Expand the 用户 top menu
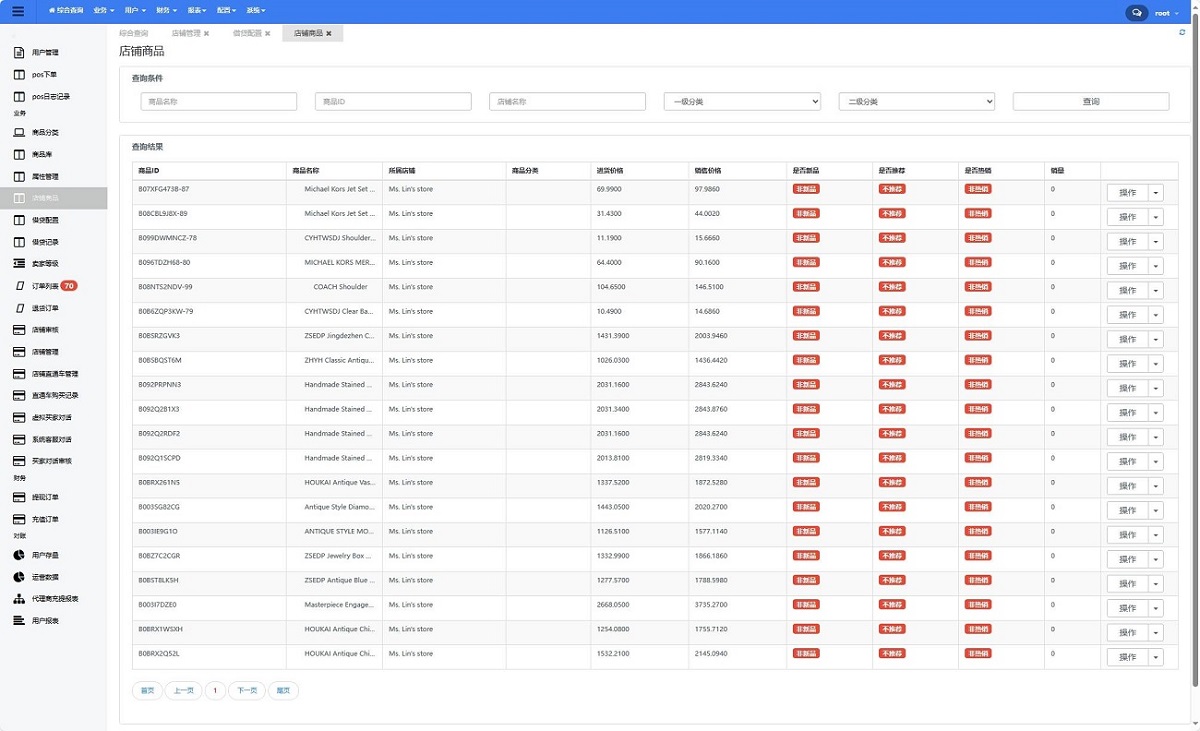Viewport: 1200px width, 731px height. pyautogui.click(x=135, y=11)
